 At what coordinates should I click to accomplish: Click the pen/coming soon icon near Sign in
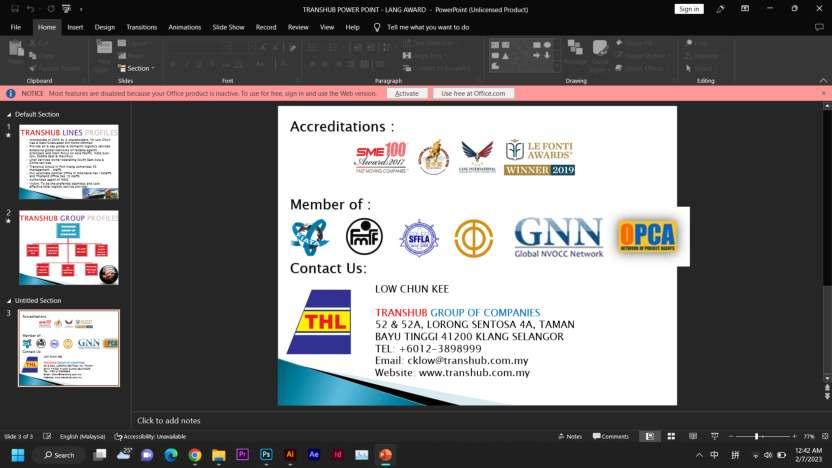(720, 9)
